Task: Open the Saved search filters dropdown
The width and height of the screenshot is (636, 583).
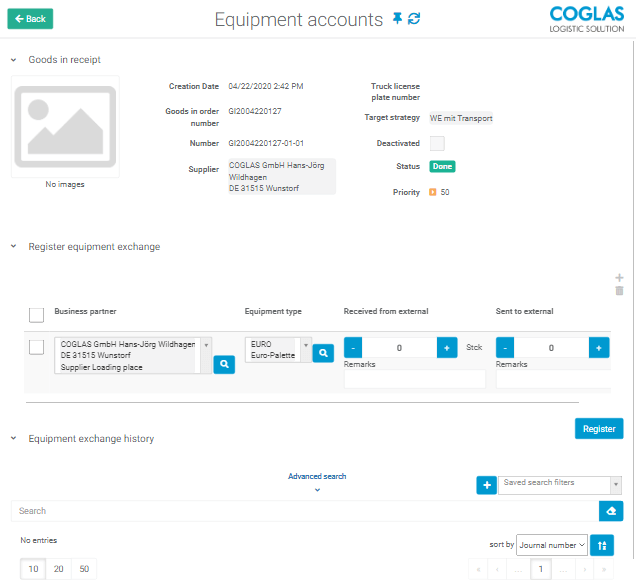Action: click(560, 484)
